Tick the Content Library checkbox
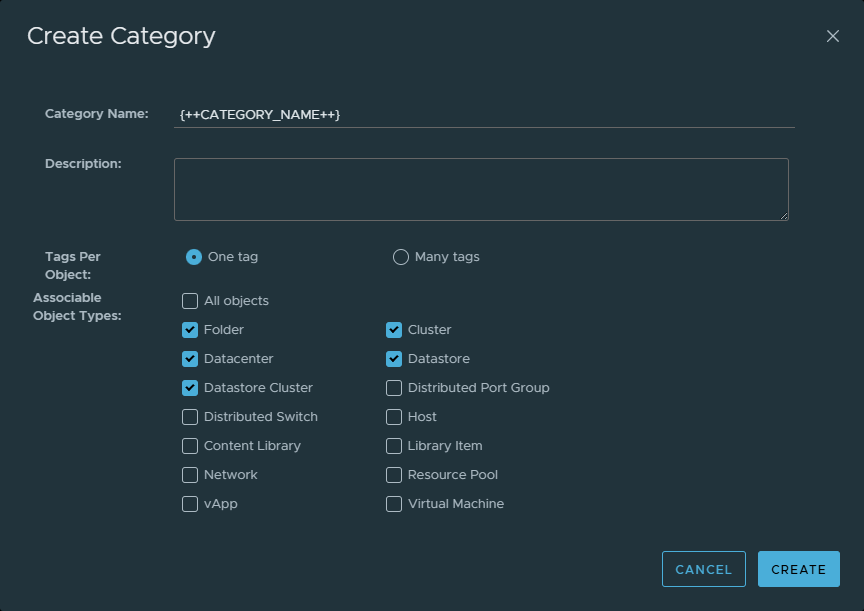864x611 pixels. pyautogui.click(x=190, y=446)
